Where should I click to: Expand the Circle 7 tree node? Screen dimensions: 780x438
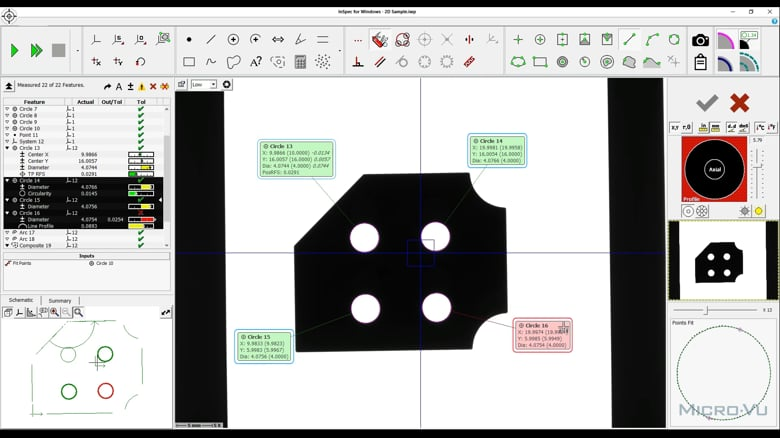click(7, 109)
